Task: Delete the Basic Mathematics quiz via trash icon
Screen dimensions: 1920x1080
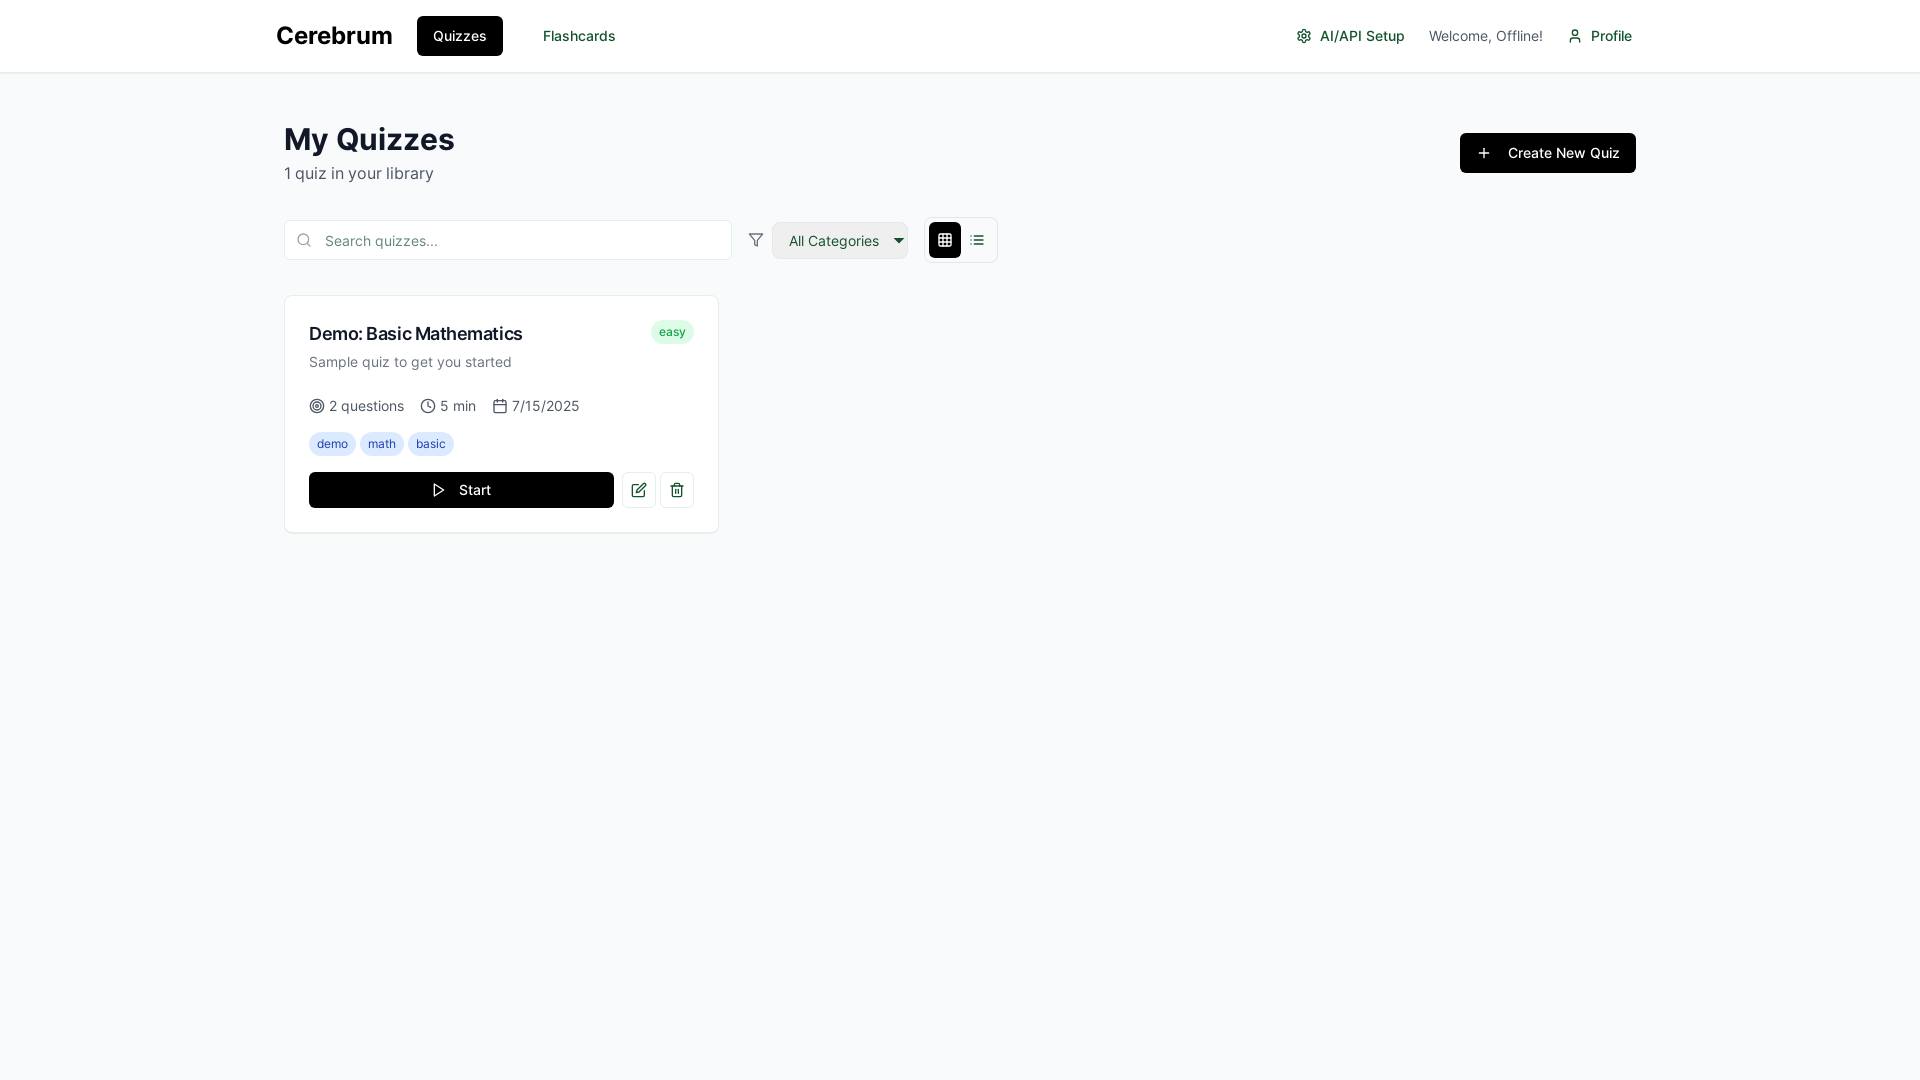Action: [677, 490]
